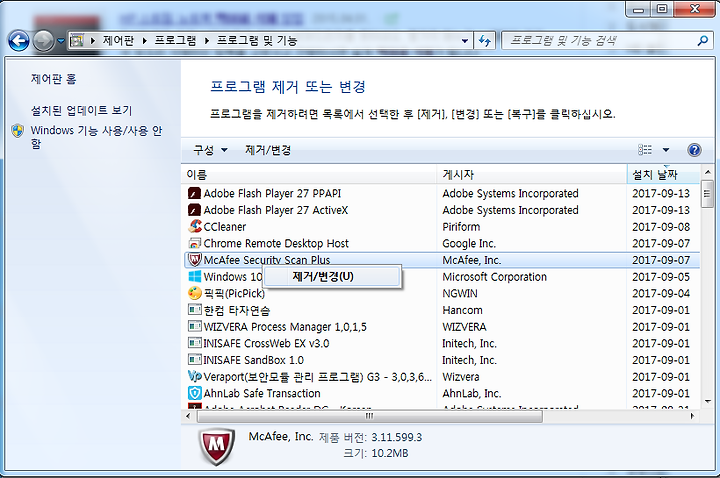This screenshot has width=720, height=478.
Task: Select the INISAFE CrossWeb EX v3.0 name
Action: point(266,343)
